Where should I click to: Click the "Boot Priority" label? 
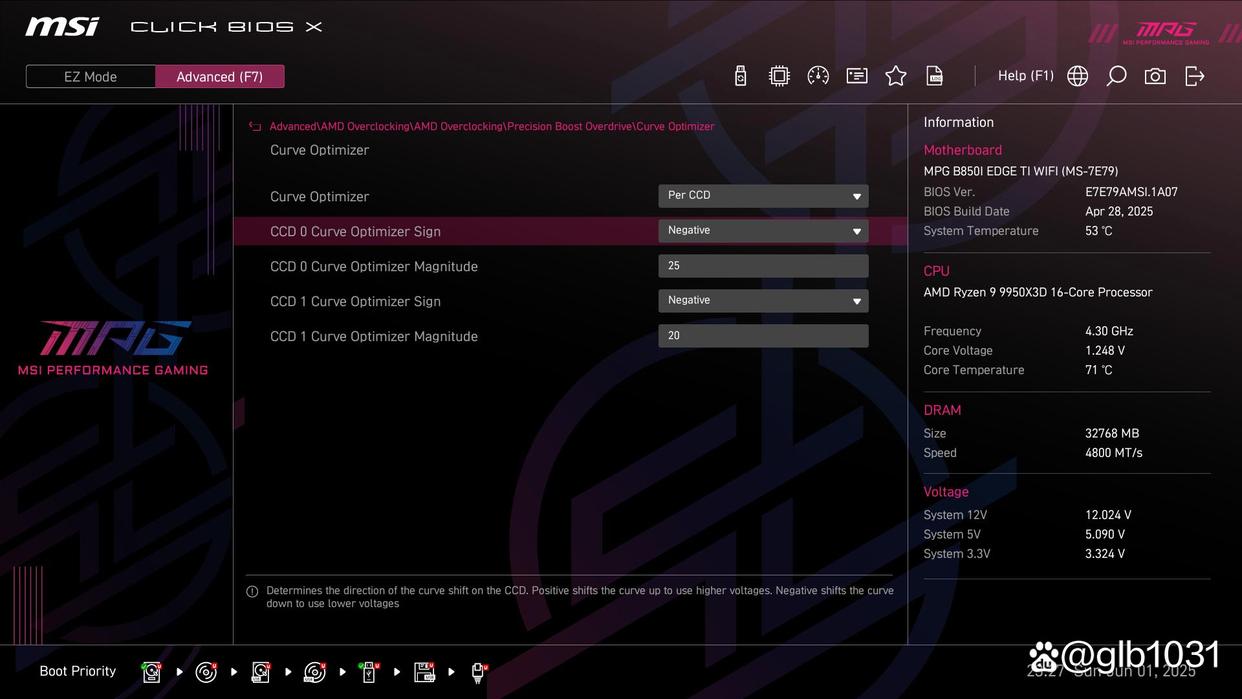point(78,671)
